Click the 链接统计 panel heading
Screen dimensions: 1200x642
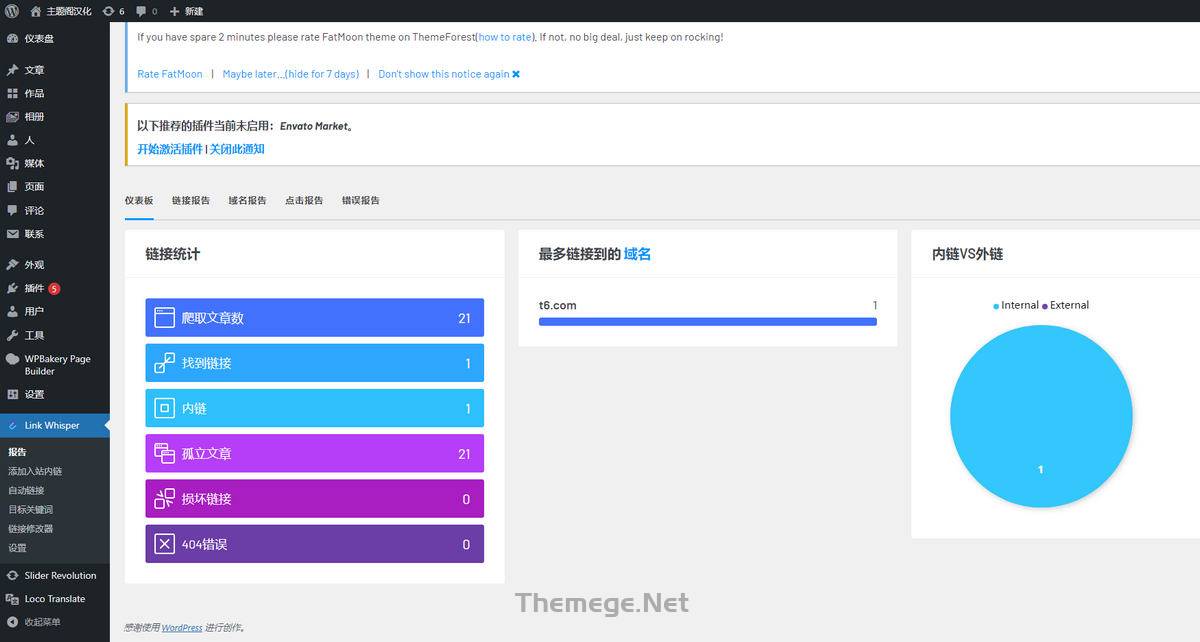(x=173, y=254)
